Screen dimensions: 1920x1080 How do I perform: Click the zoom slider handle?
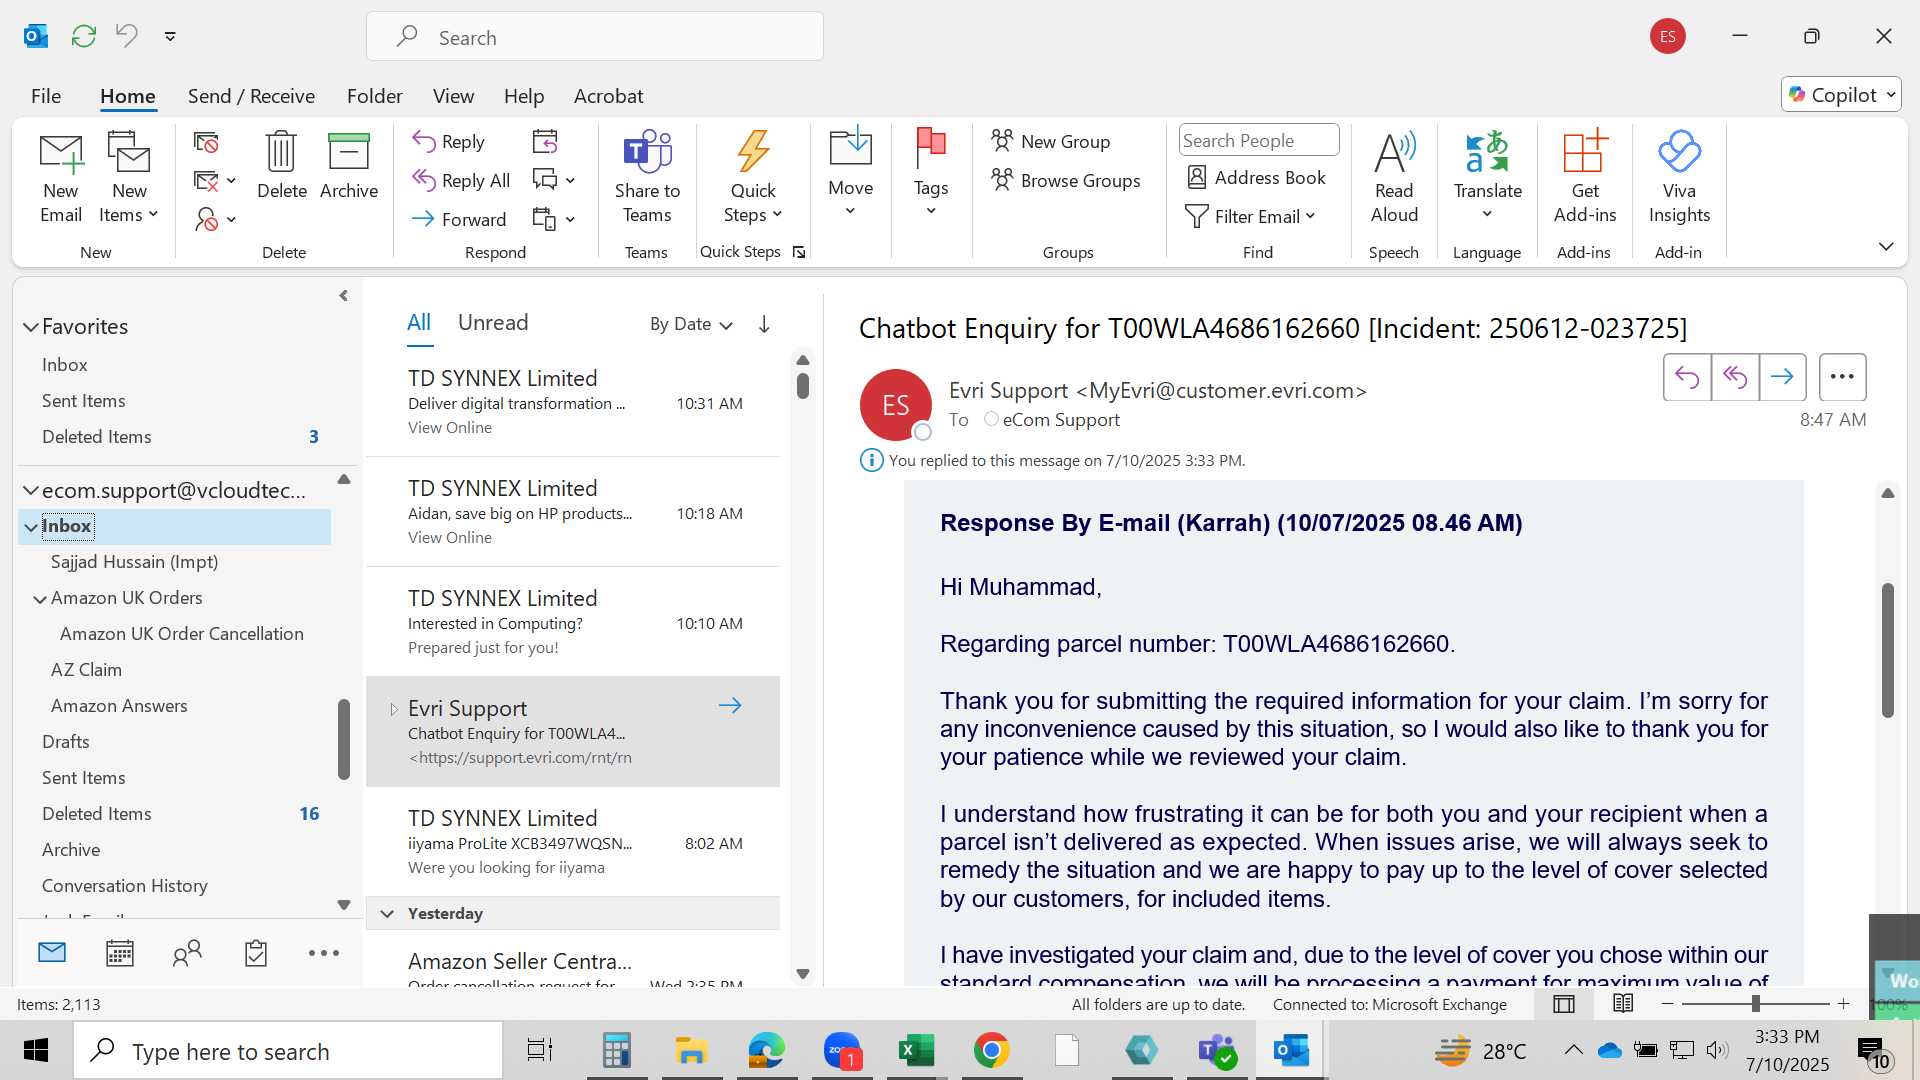pos(1755,1004)
